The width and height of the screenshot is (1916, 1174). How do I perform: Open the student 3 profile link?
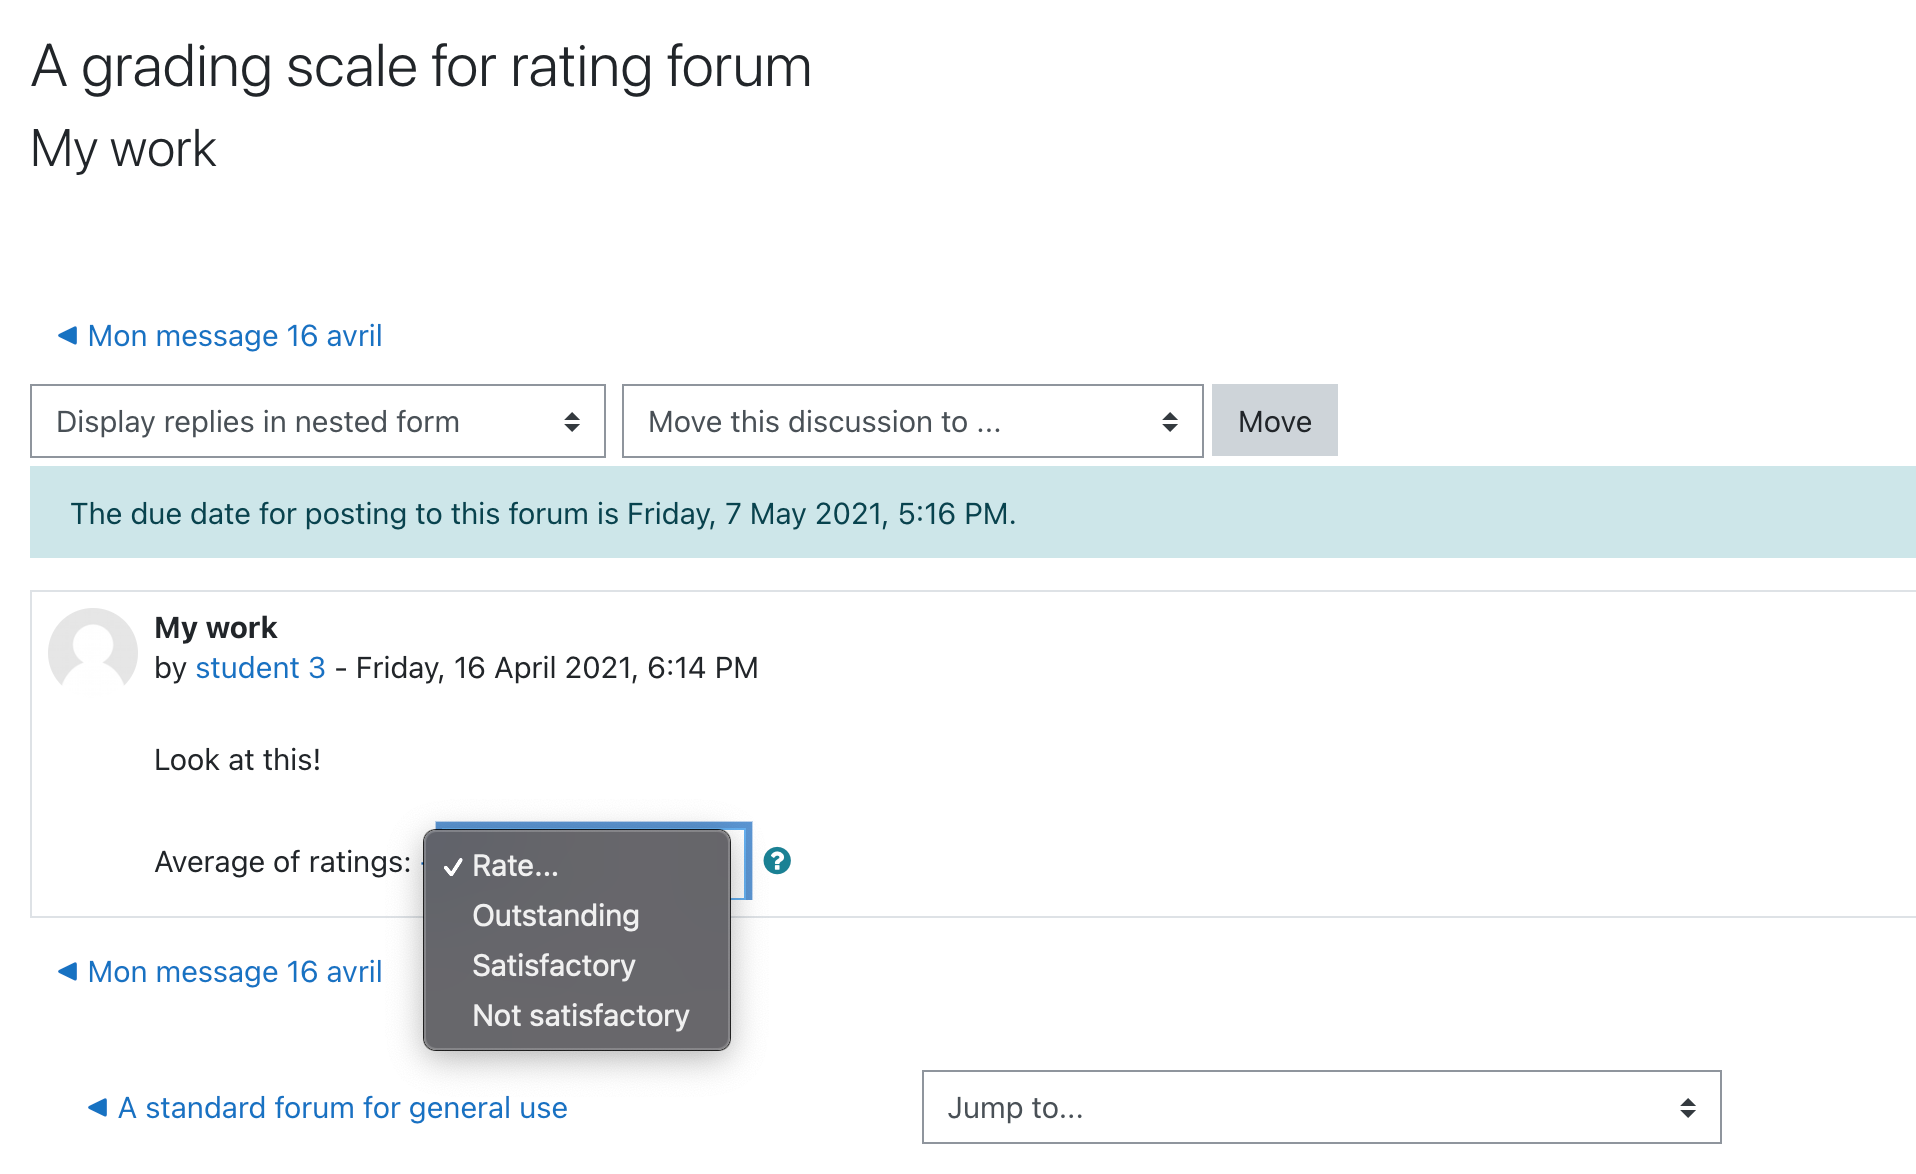260,668
